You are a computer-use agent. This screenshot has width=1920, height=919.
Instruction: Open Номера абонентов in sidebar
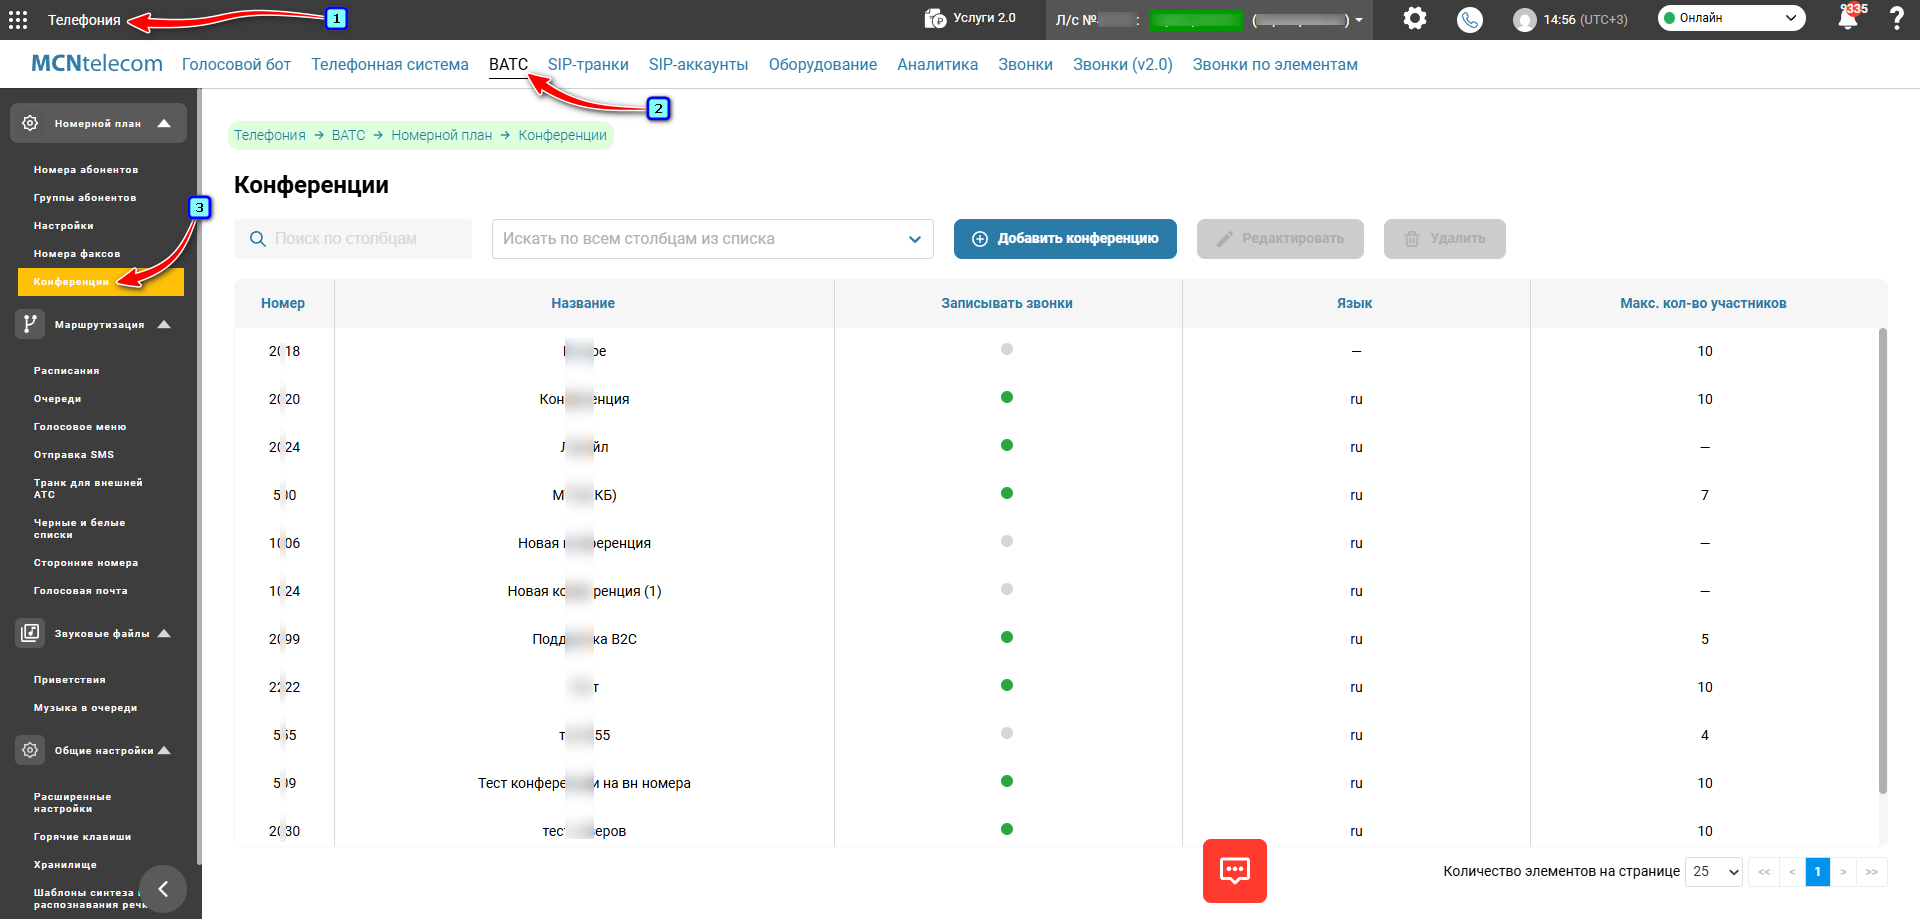86,170
